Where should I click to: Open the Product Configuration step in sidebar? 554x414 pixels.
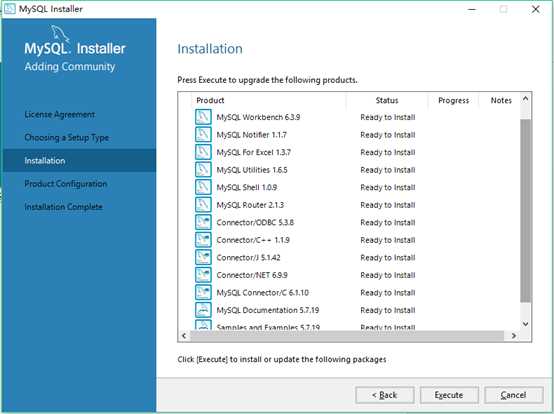pos(66,184)
